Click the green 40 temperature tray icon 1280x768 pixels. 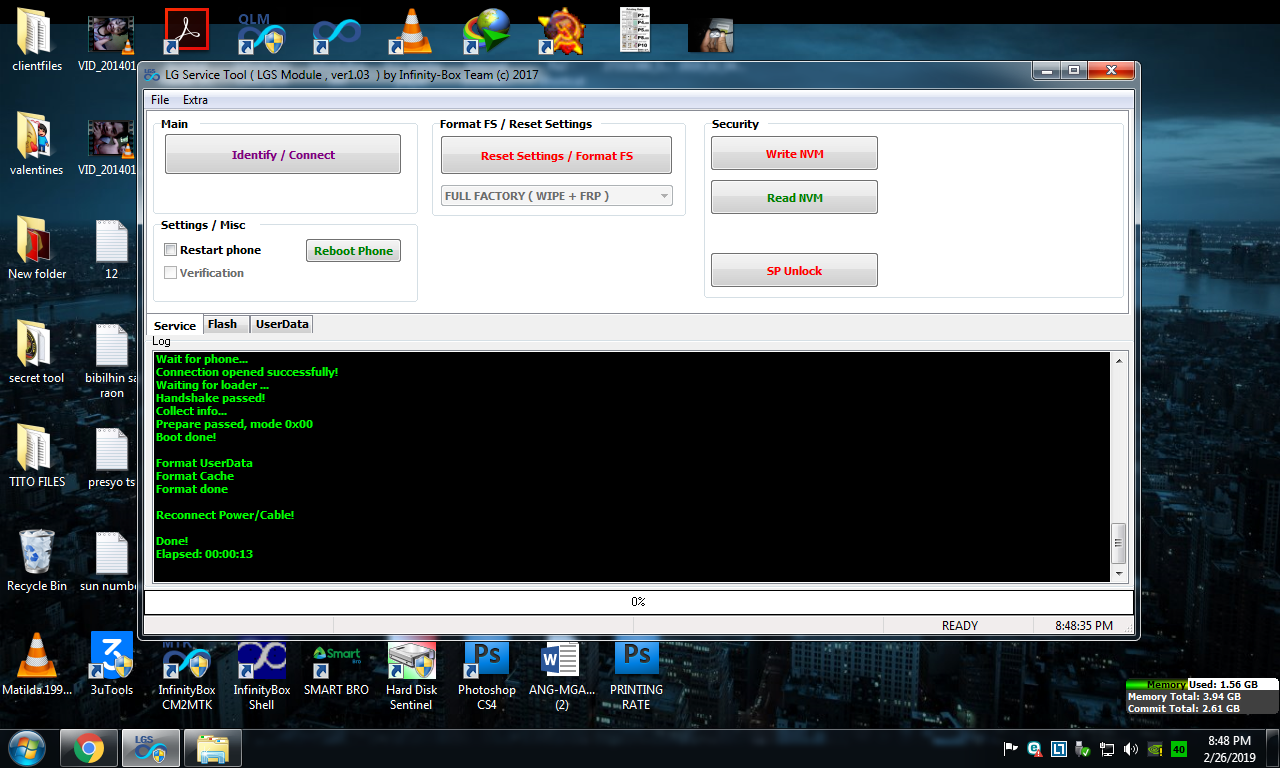point(1179,748)
